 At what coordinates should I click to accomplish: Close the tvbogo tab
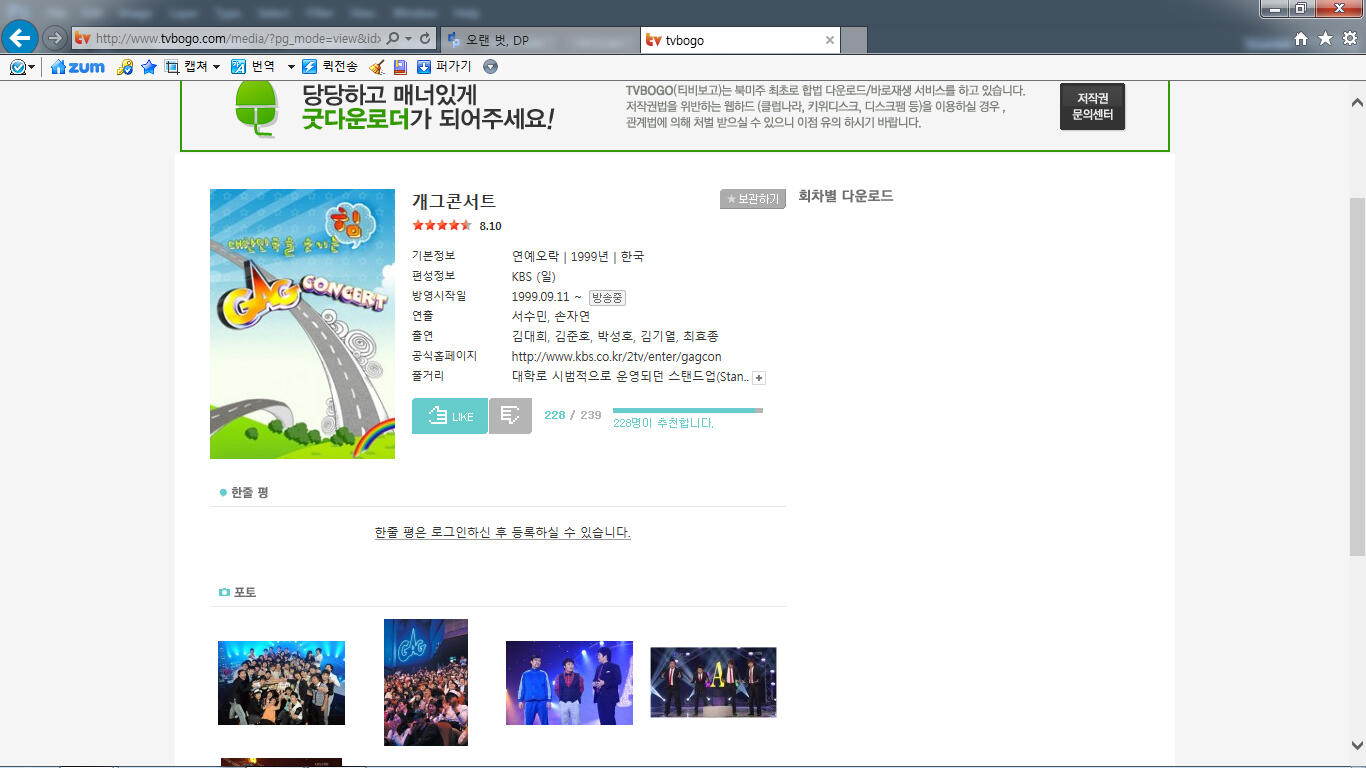[829, 40]
